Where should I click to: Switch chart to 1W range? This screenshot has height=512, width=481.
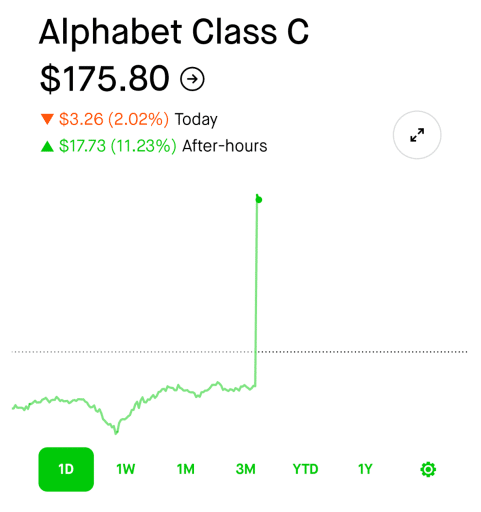[x=126, y=469]
